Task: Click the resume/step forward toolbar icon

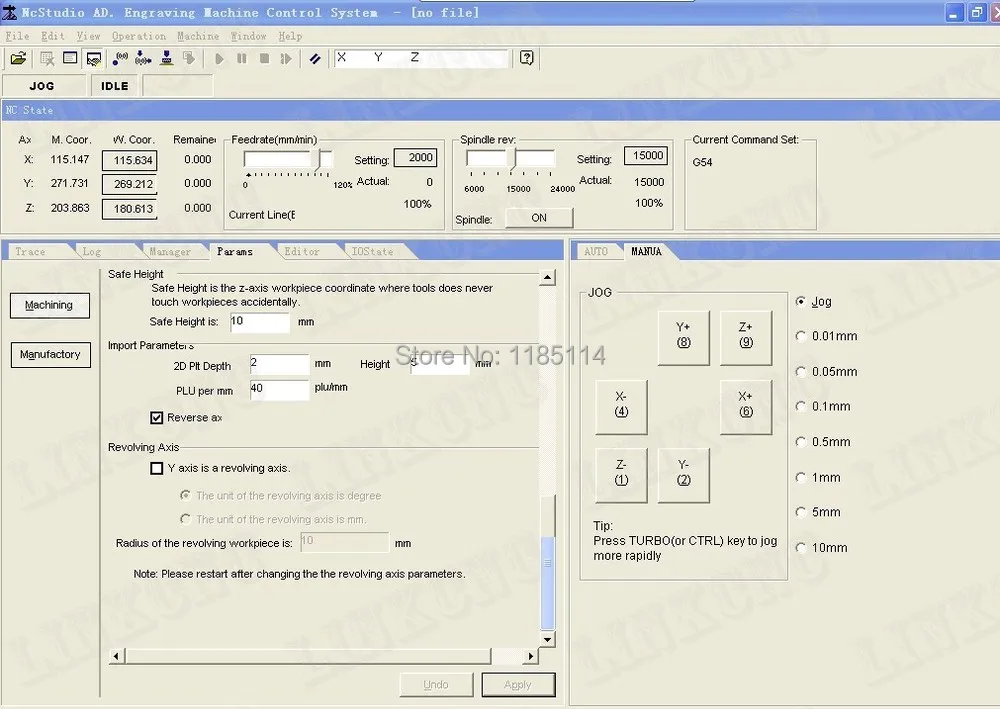Action: (x=286, y=59)
